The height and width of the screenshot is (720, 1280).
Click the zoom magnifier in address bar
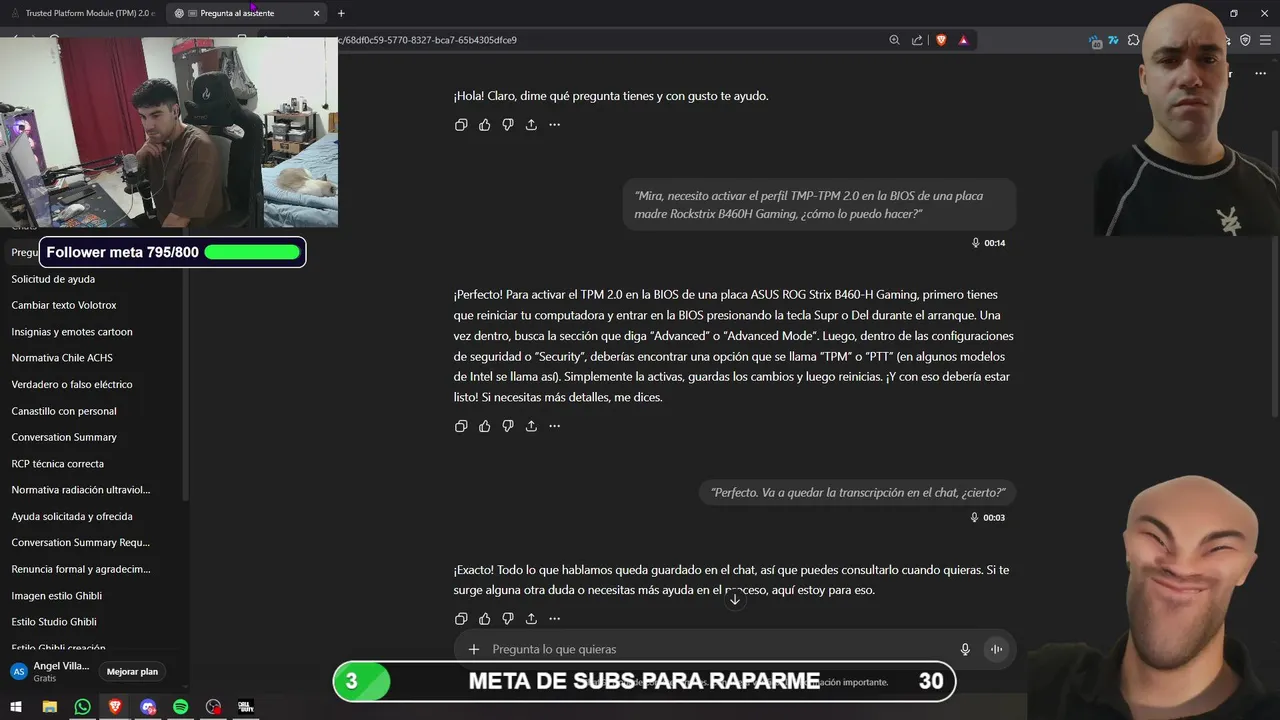point(894,40)
